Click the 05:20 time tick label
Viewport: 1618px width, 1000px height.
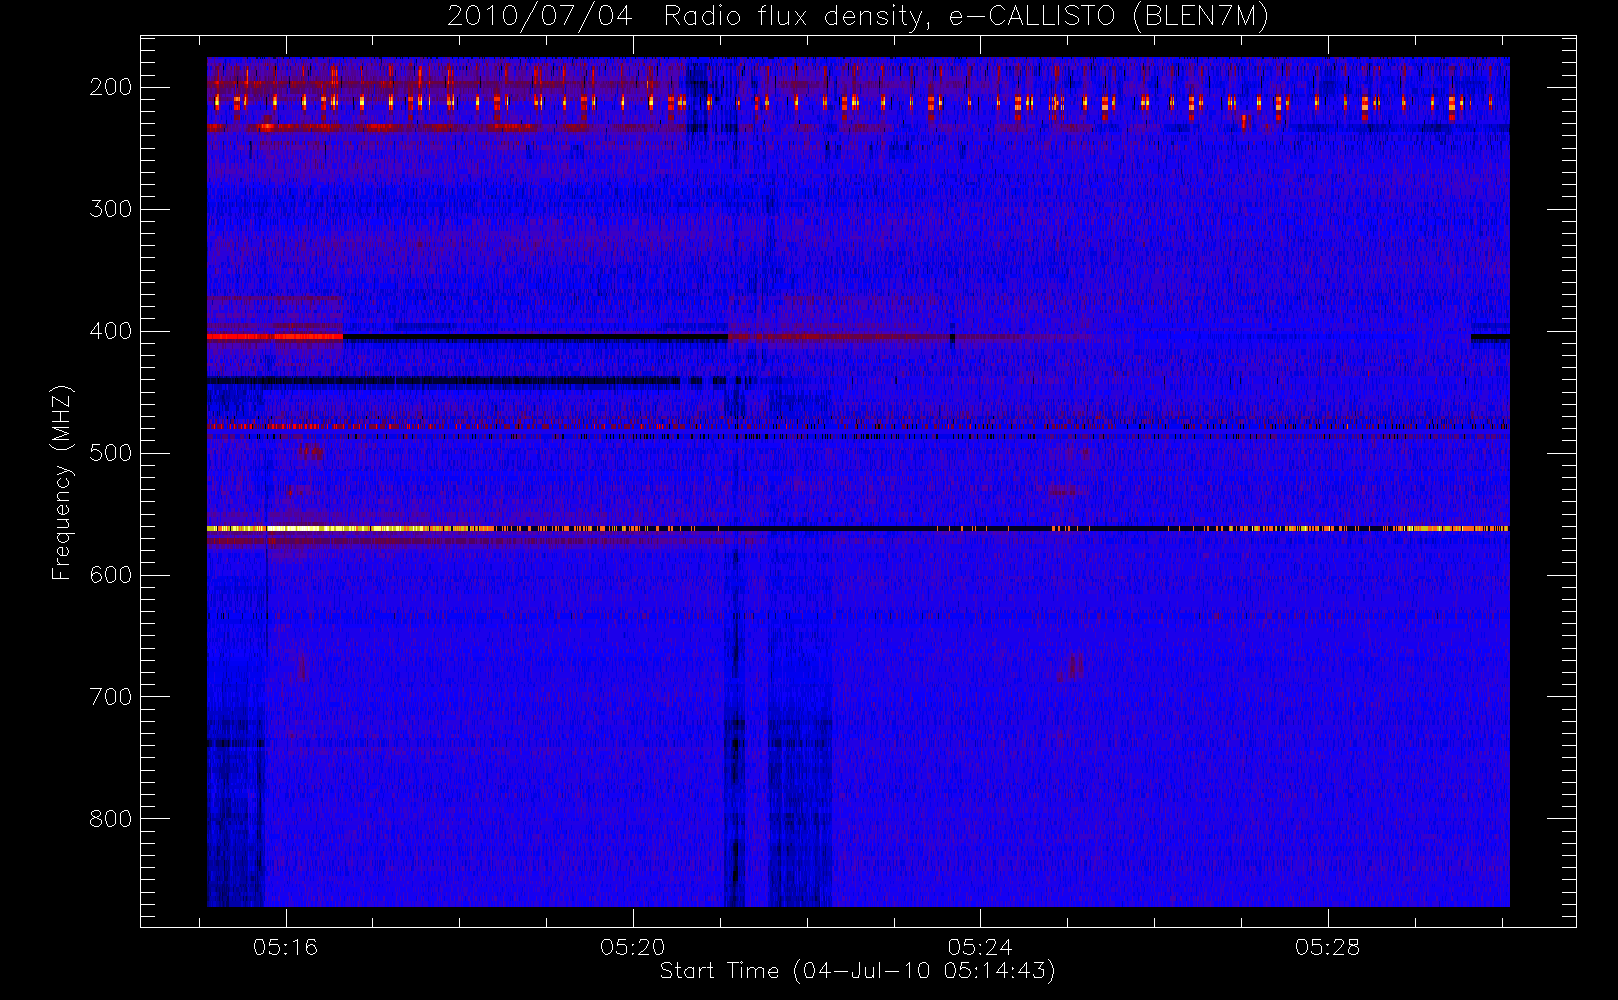[x=633, y=947]
